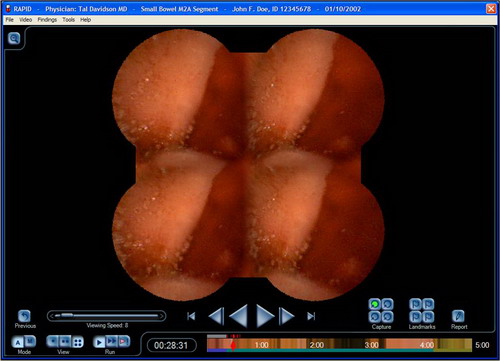Switch Mode to M (manual)
Screen dimensions: 500x361
(x=30, y=341)
